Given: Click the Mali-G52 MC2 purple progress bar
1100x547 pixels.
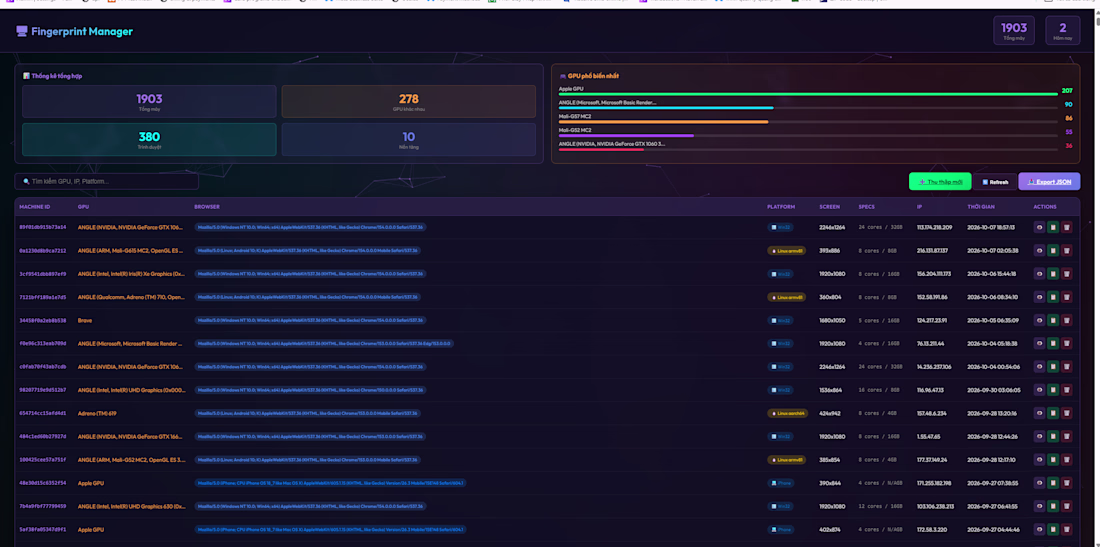Looking at the screenshot, I should [x=626, y=135].
